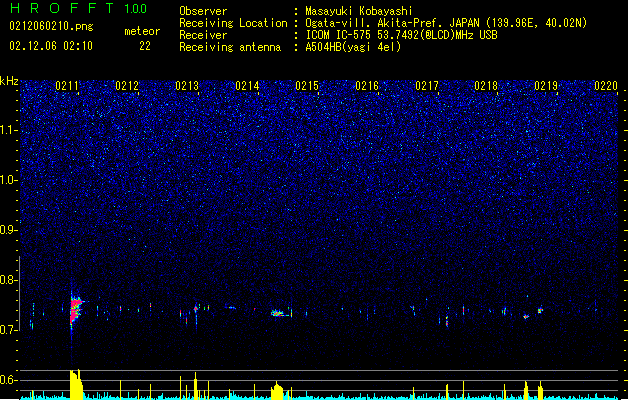Viewport: 629px width, 400px height.
Task: Click the kHz axis unit label
Action: click(9, 81)
